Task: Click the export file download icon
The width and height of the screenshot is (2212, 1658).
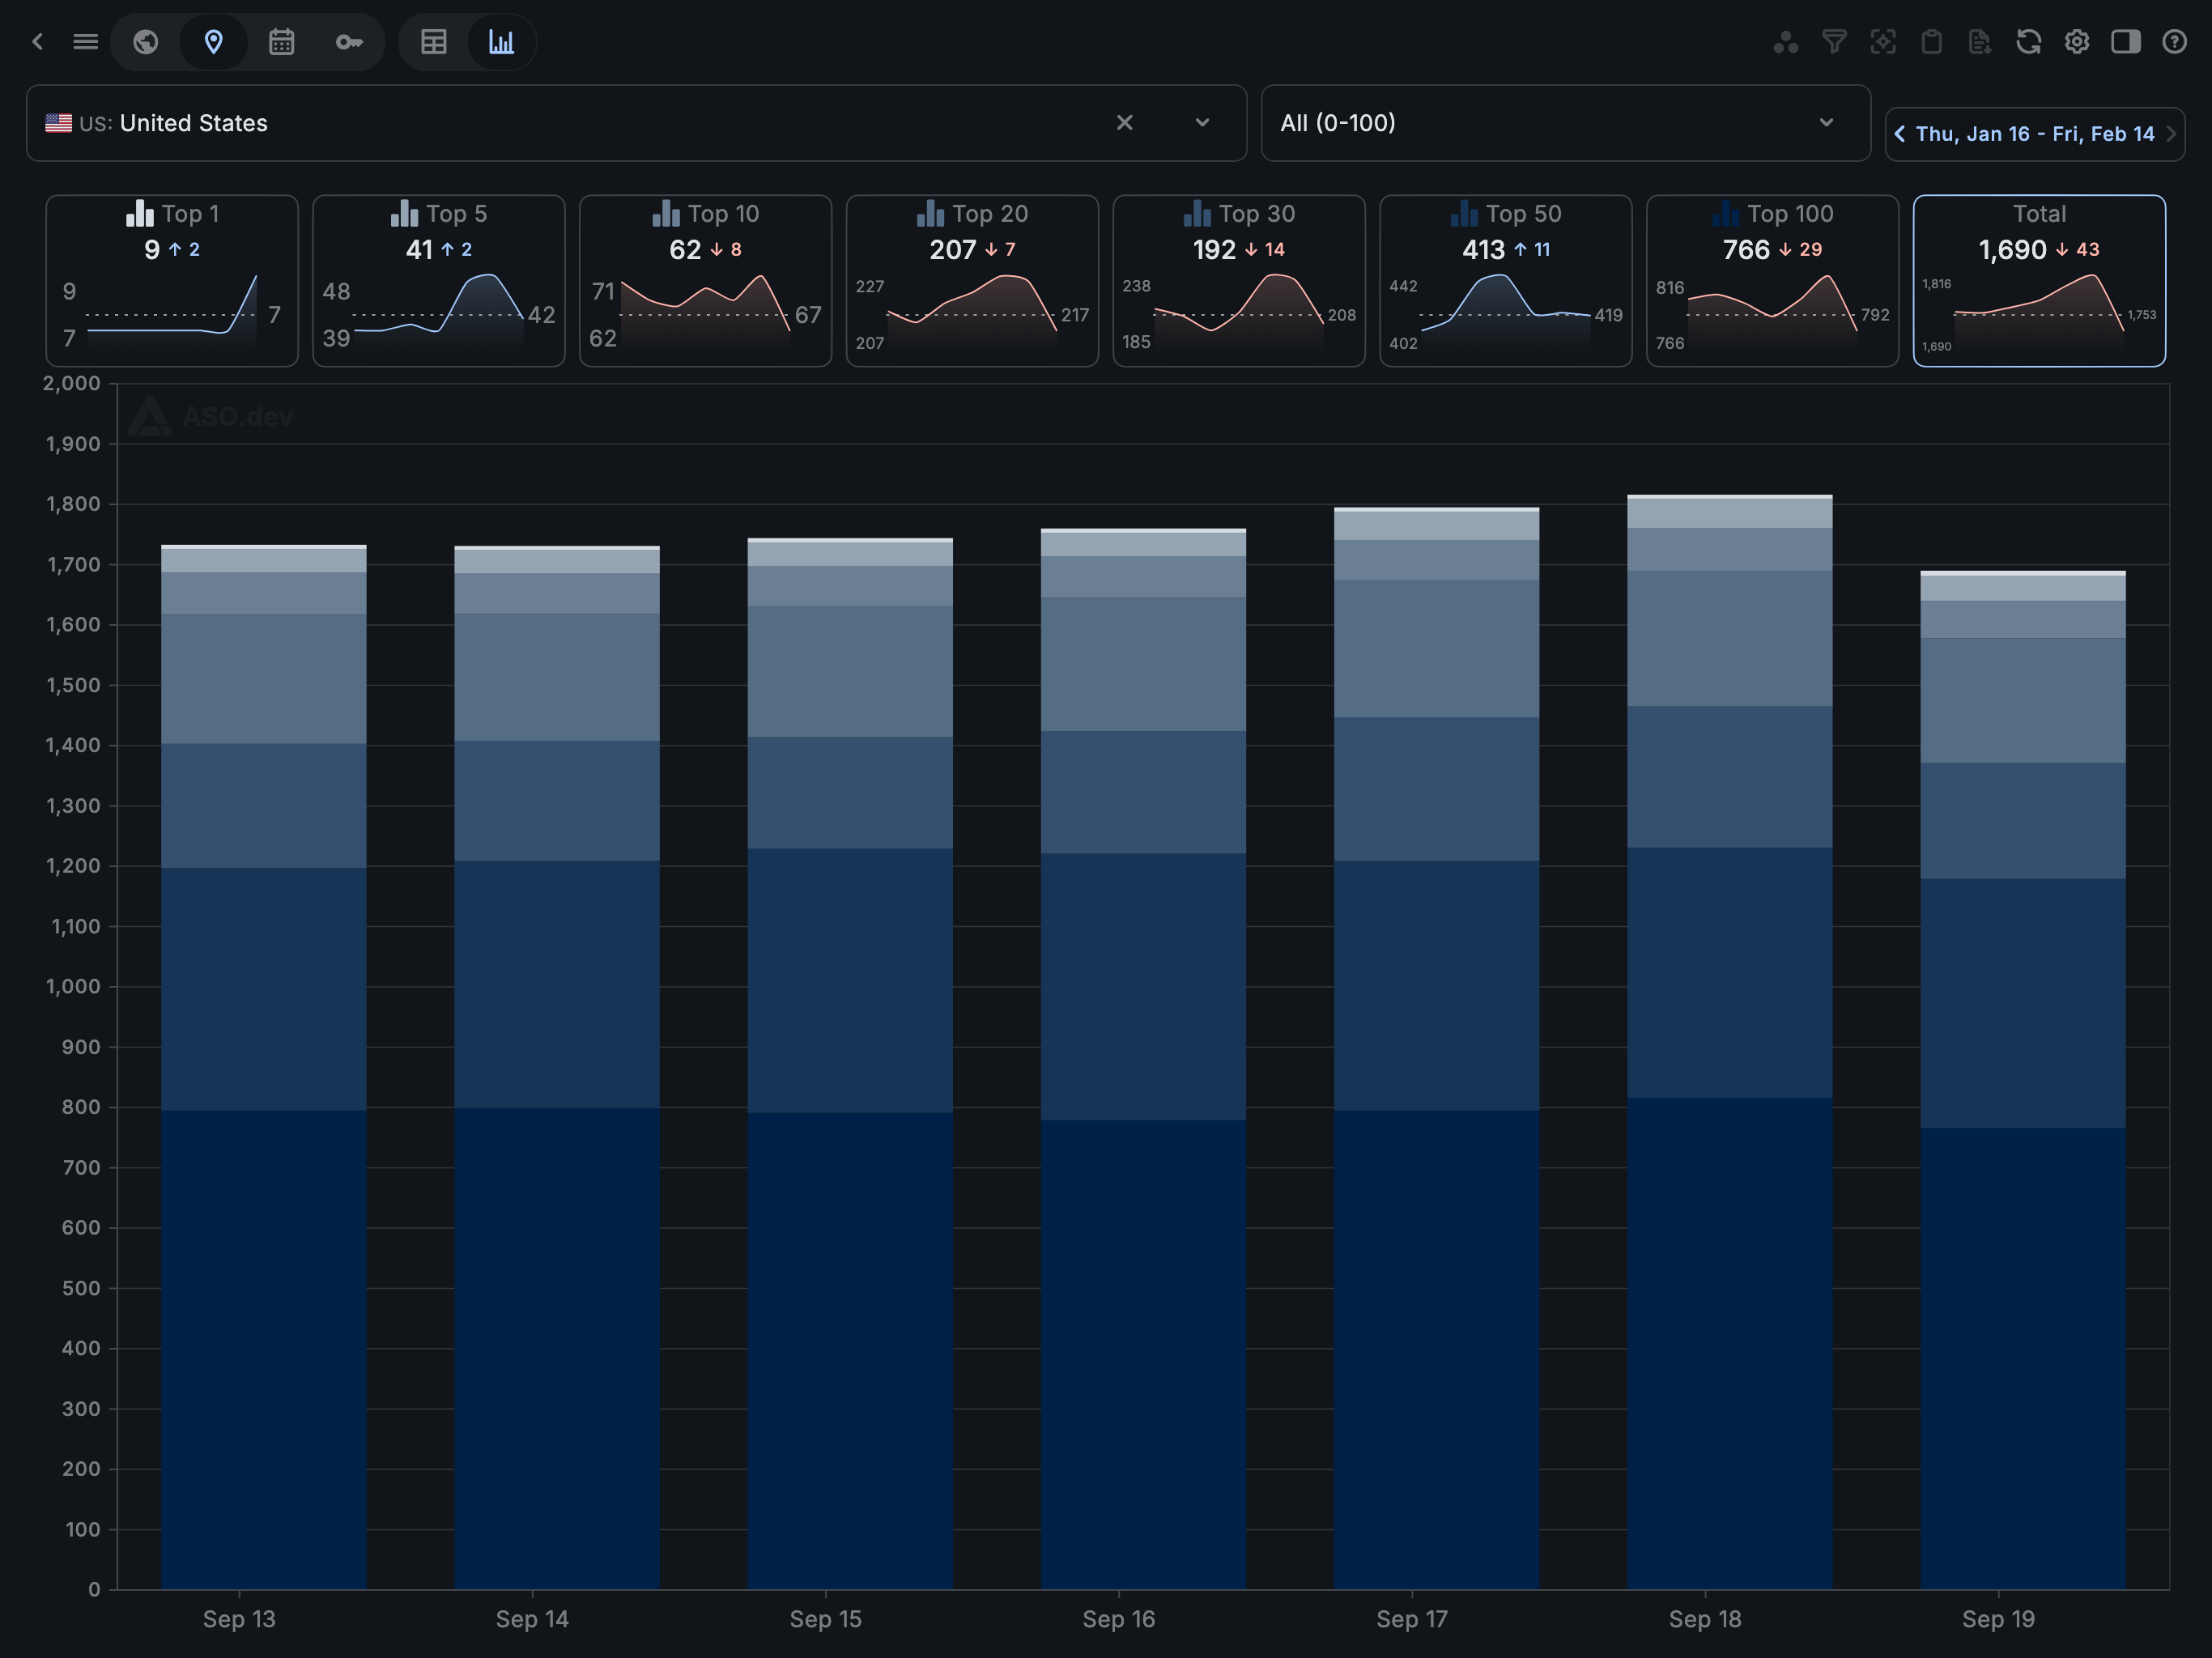Action: 1979,42
